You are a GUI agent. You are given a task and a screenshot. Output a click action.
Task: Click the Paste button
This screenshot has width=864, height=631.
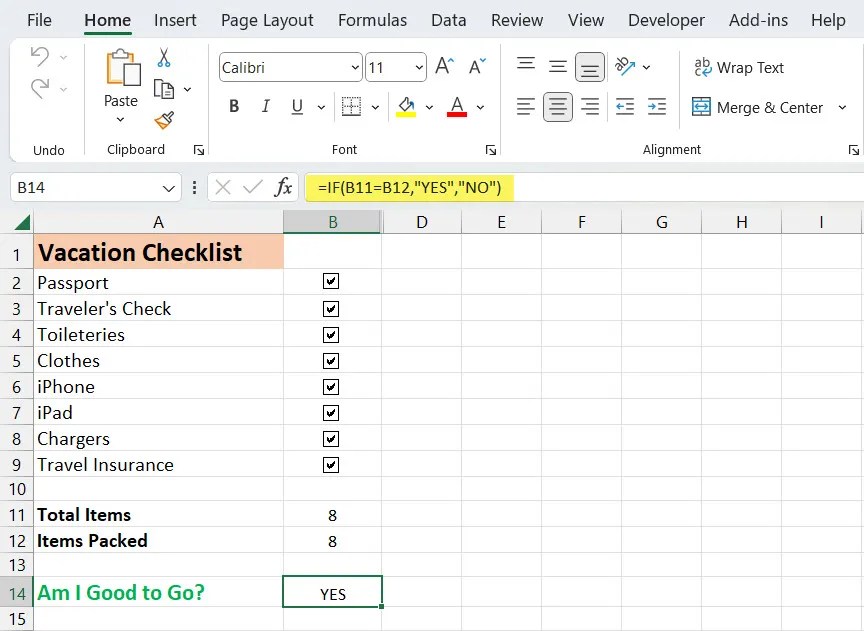(120, 85)
